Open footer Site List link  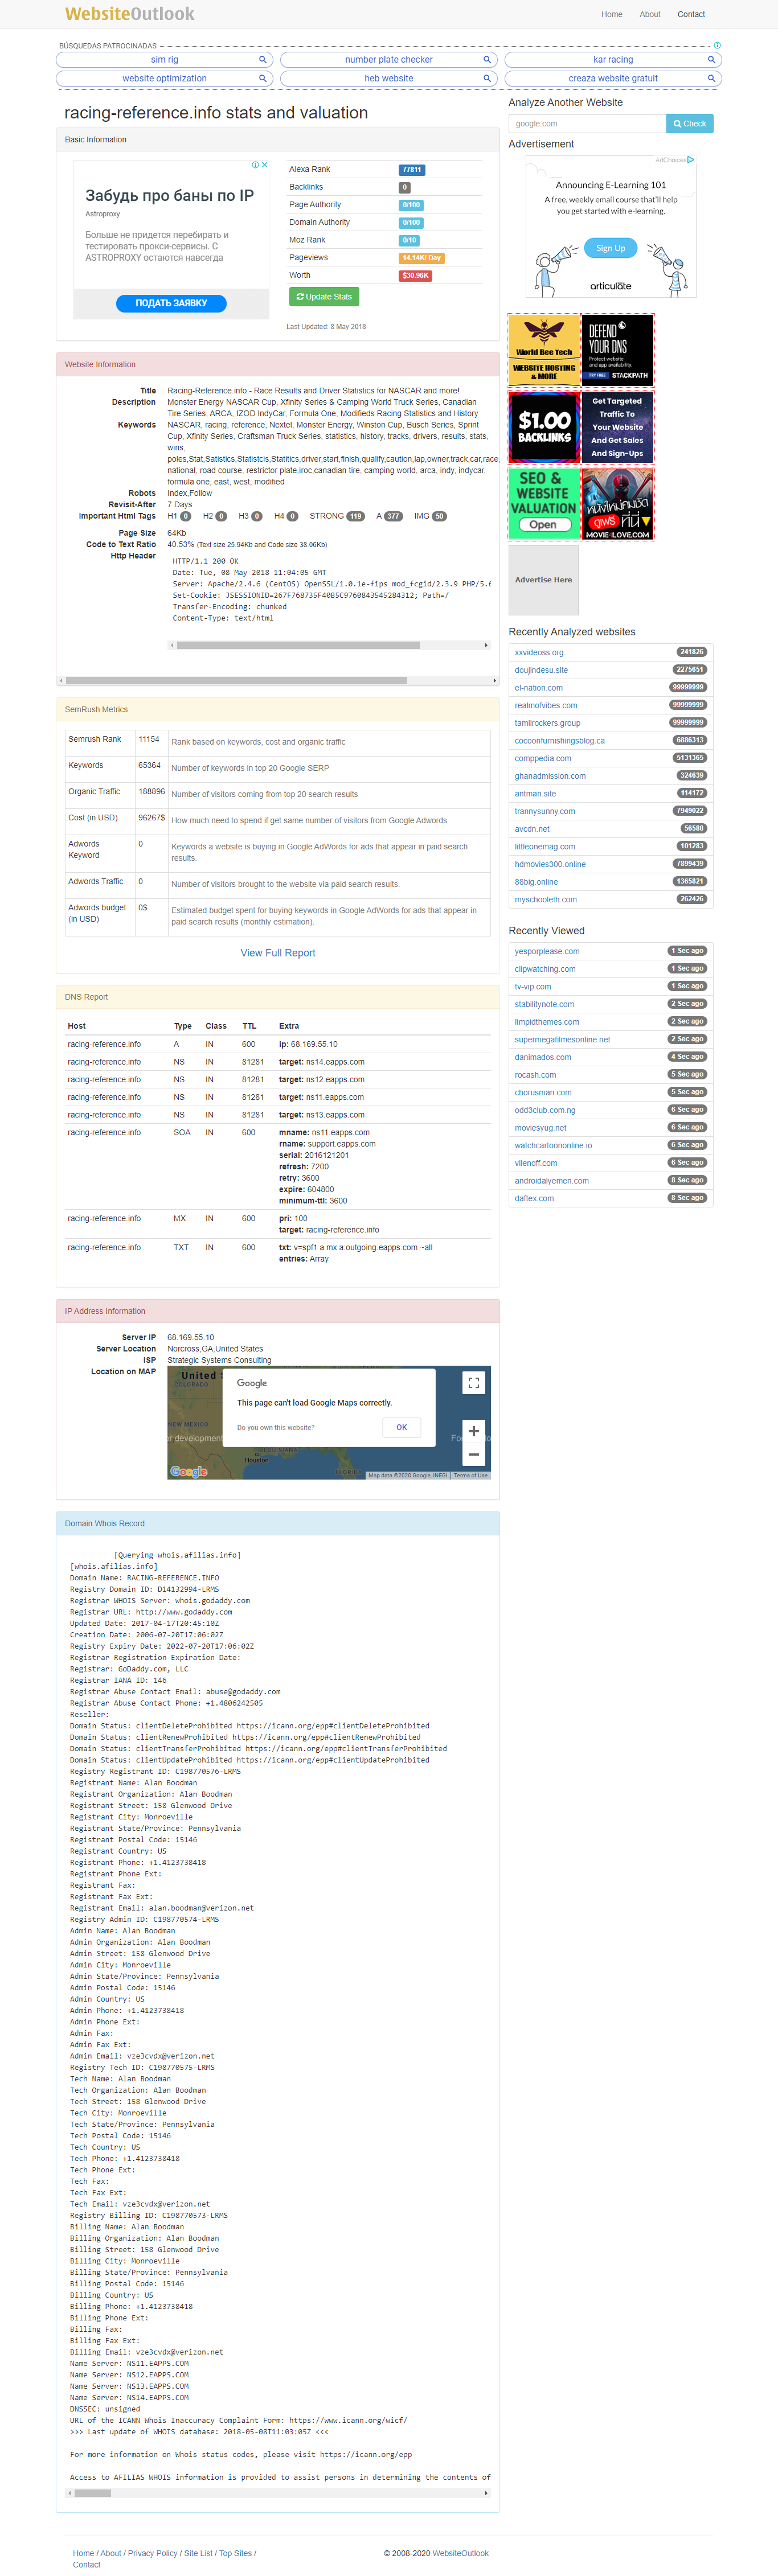(198, 2553)
